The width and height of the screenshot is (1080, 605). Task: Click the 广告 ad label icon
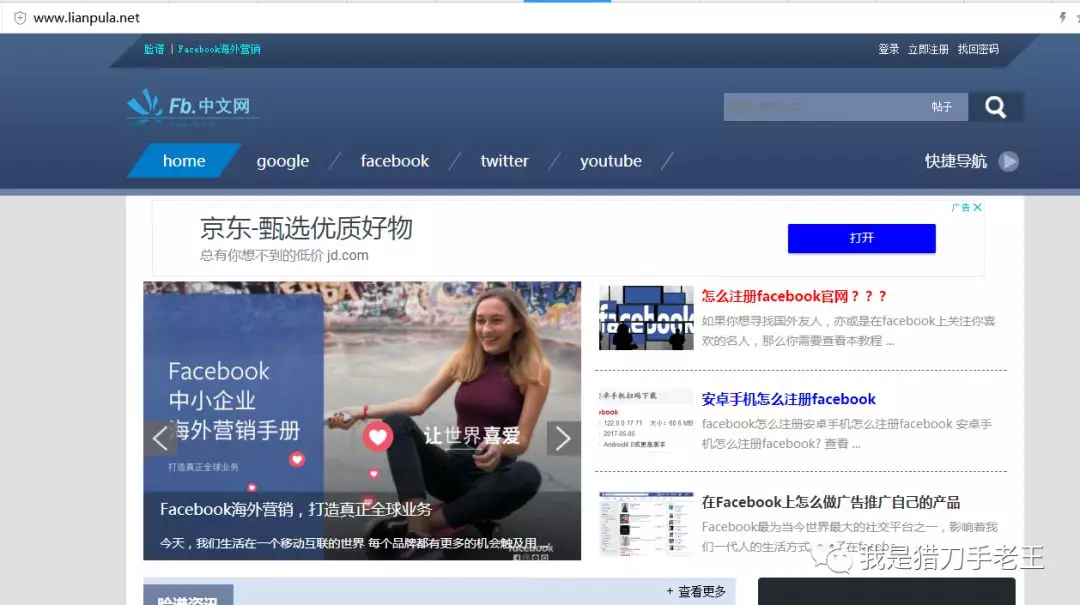(961, 207)
